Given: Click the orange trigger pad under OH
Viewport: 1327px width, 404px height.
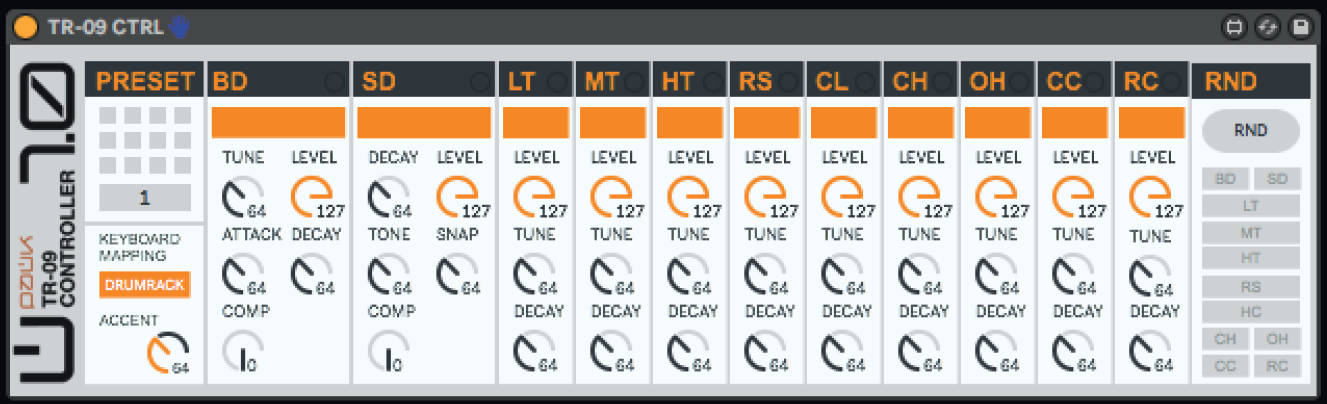Looking at the screenshot, I should point(998,122).
